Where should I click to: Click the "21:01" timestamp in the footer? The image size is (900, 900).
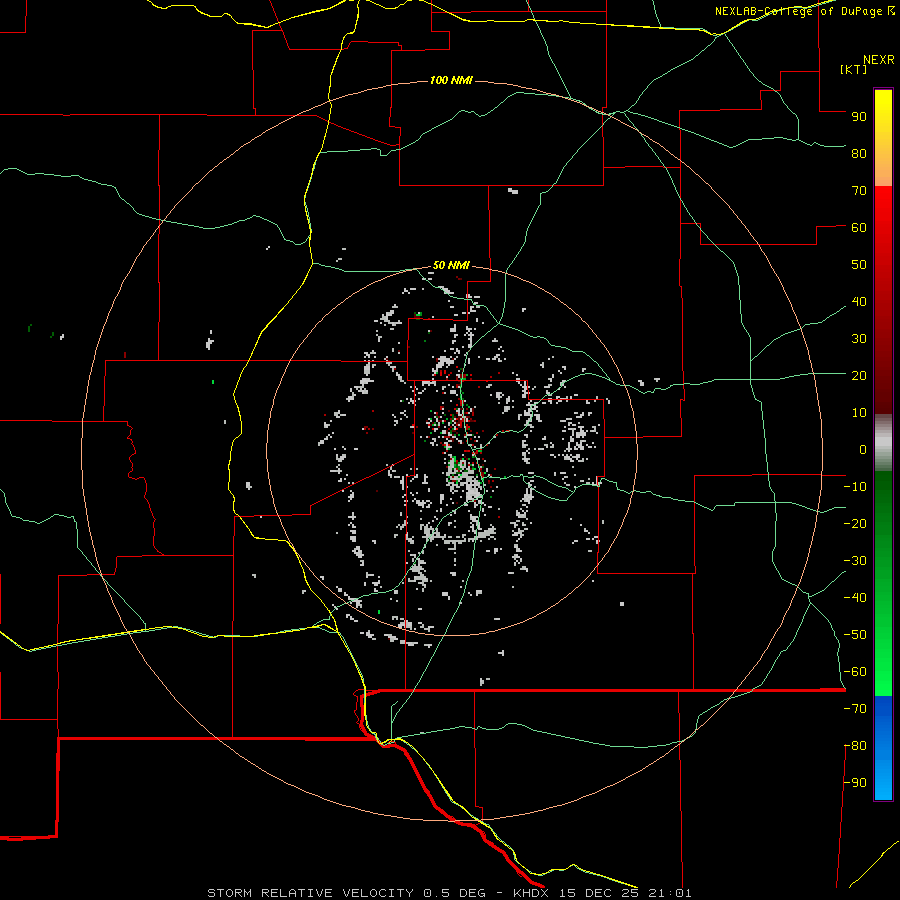click(670, 893)
